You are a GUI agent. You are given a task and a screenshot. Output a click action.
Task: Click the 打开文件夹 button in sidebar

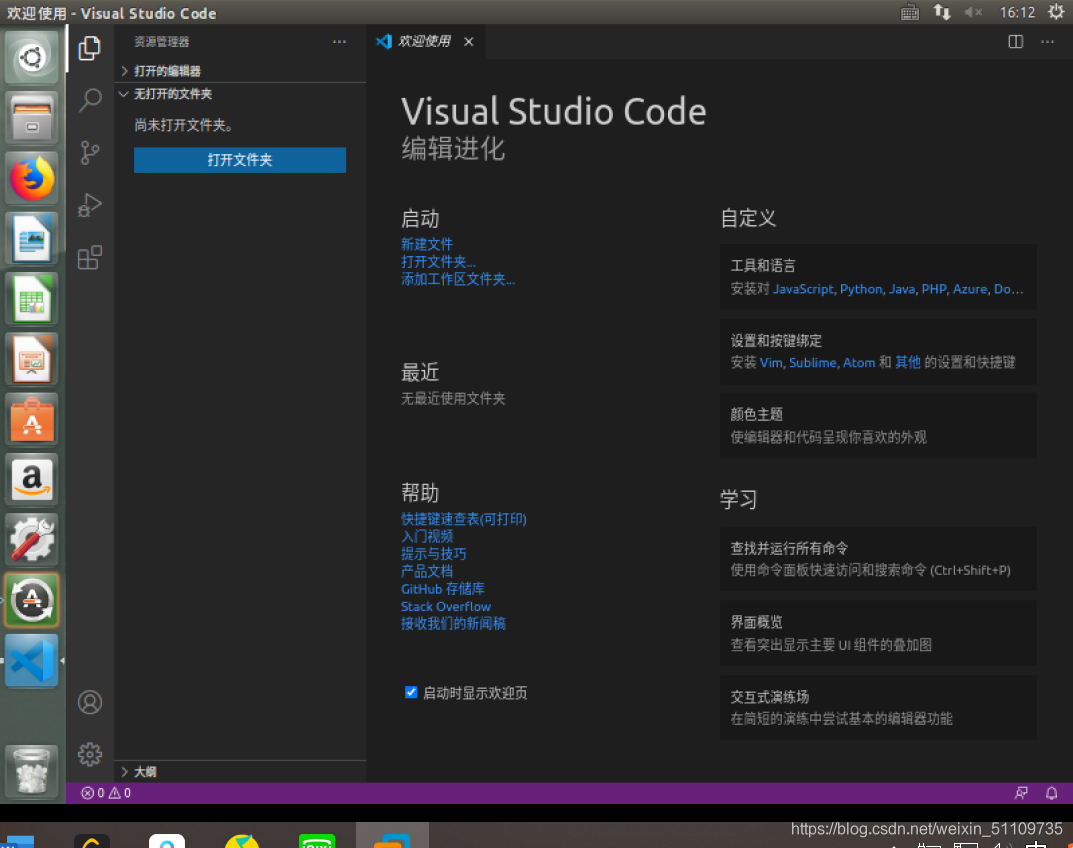click(240, 160)
